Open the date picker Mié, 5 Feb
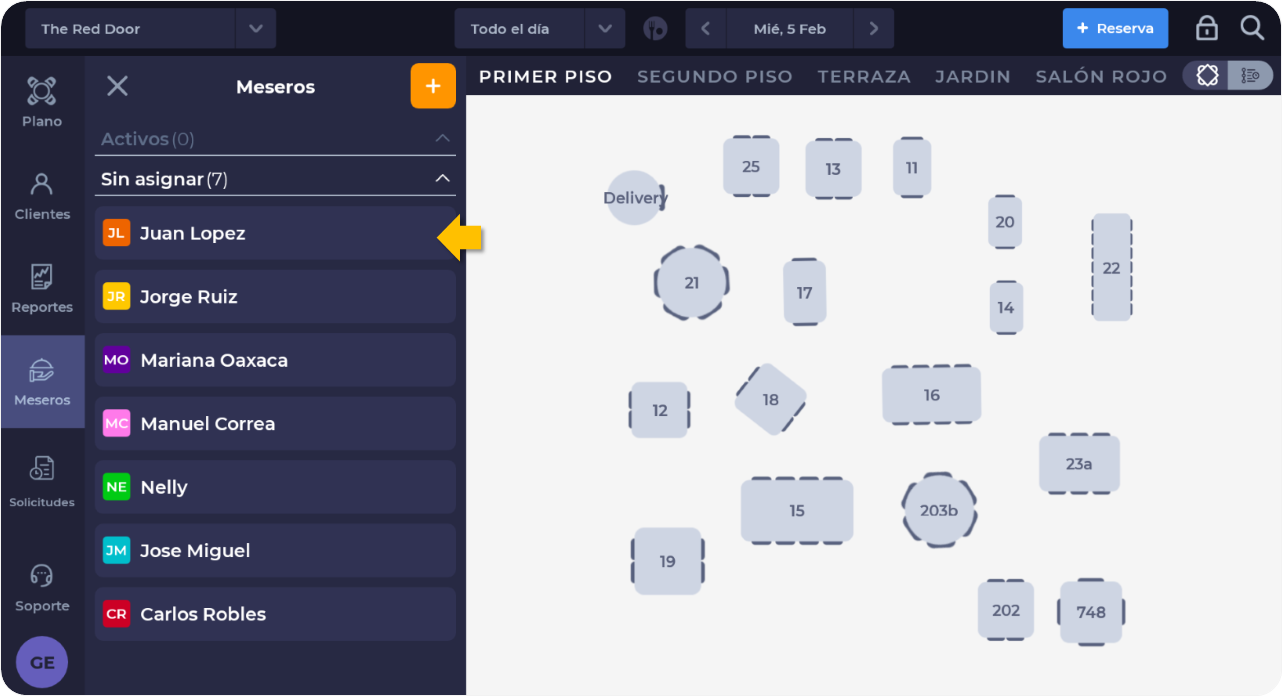This screenshot has height=696, width=1282. click(x=790, y=28)
